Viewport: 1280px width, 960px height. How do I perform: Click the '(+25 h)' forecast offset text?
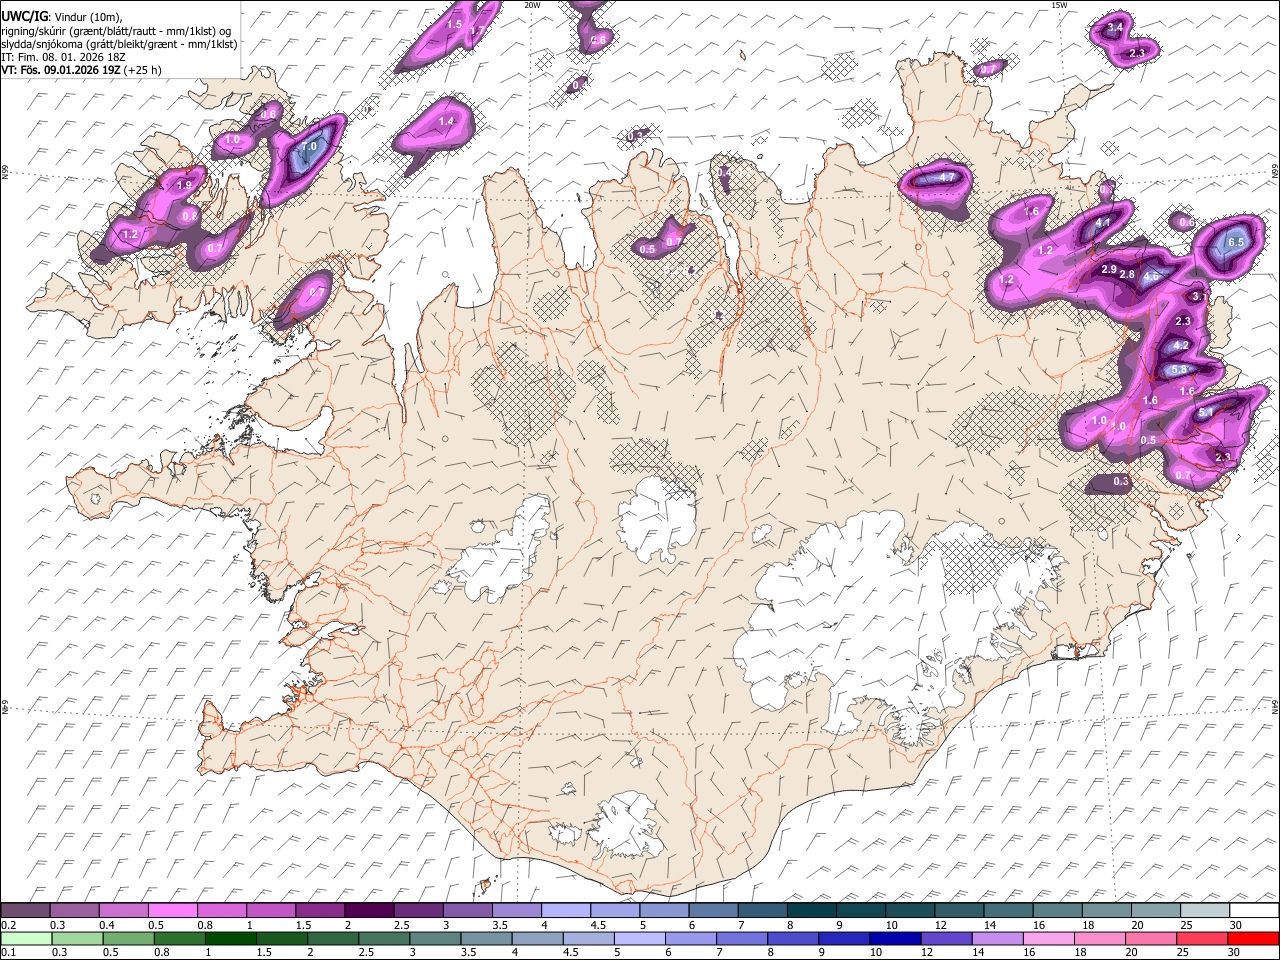point(142,70)
